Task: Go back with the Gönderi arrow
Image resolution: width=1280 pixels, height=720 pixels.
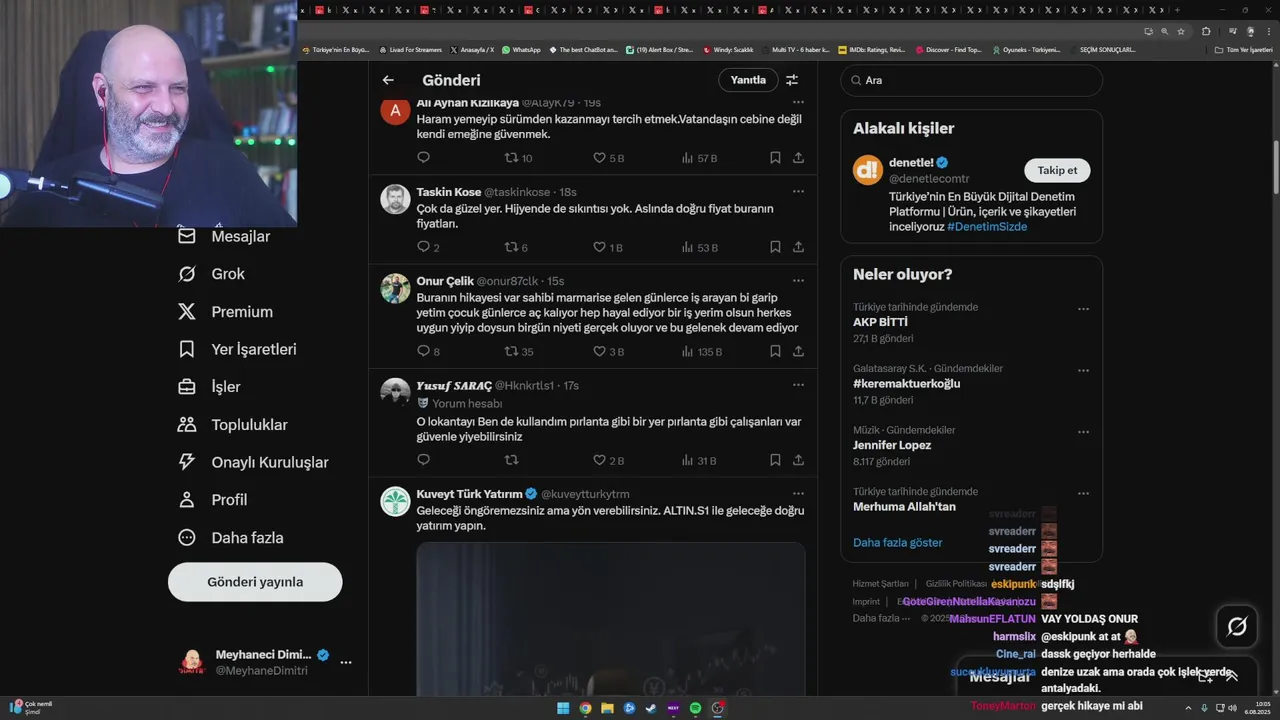Action: click(388, 80)
